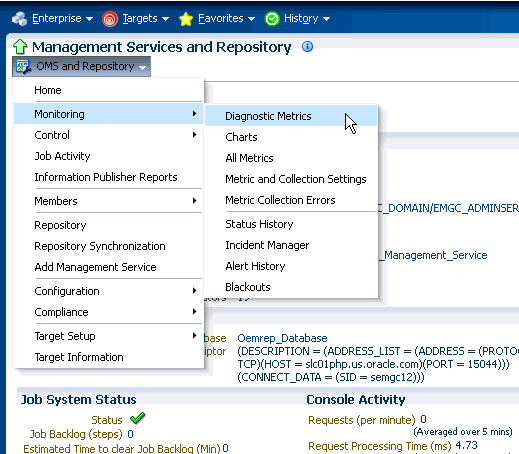
Task: Choose Blackouts submenu item
Action: (x=291, y=287)
